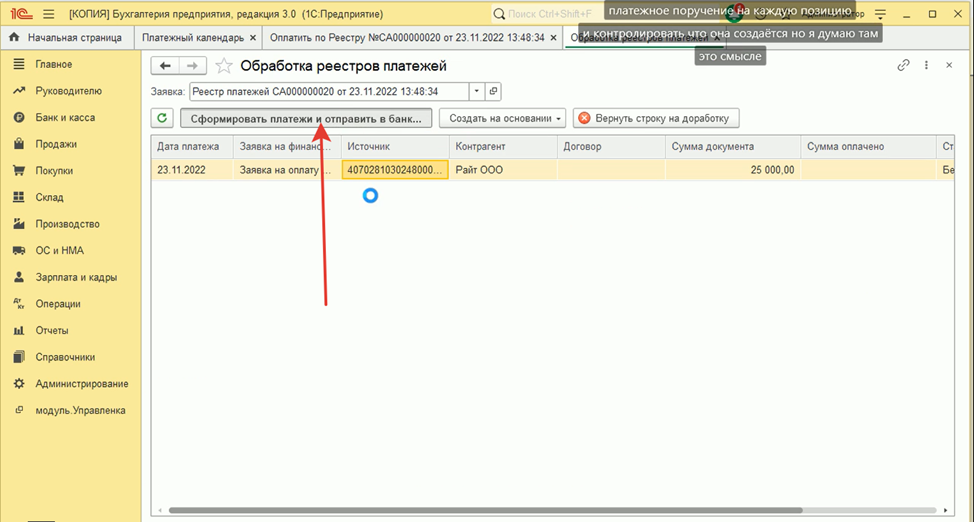The height and width of the screenshot is (522, 974).
Task: Close the Оплатить по Реестру tab
Action: pos(553,38)
